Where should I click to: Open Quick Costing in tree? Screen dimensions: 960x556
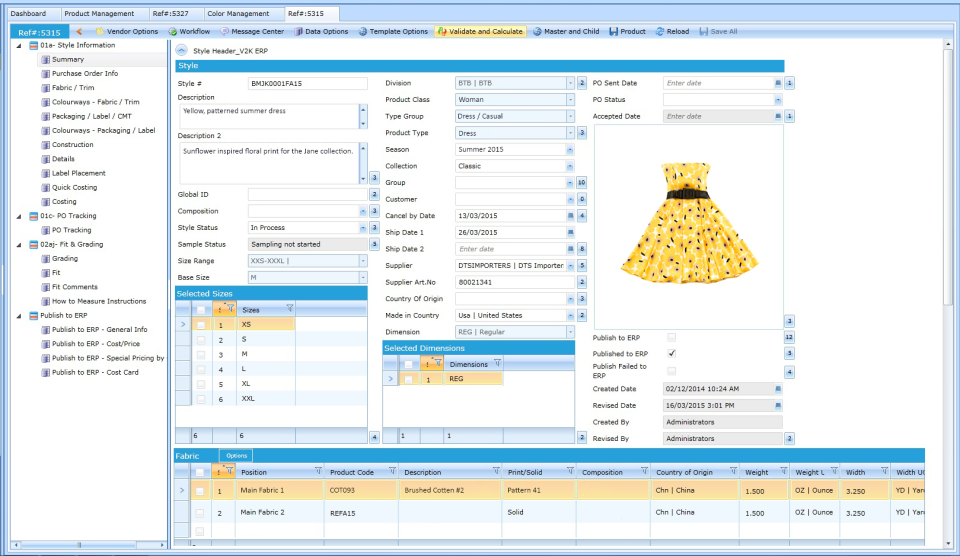74,187
